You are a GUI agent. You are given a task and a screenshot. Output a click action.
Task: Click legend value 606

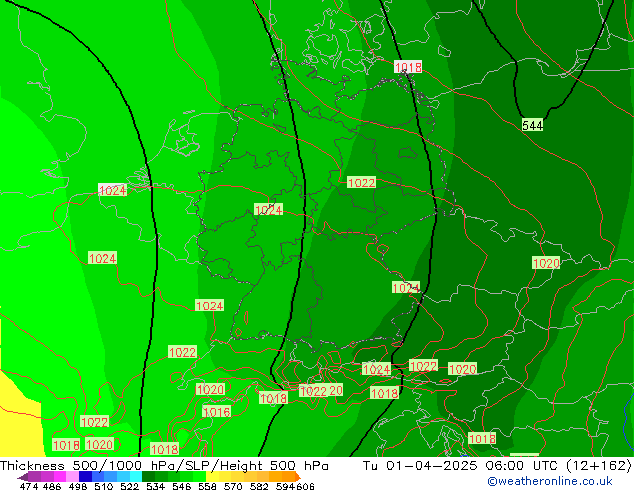305,486
